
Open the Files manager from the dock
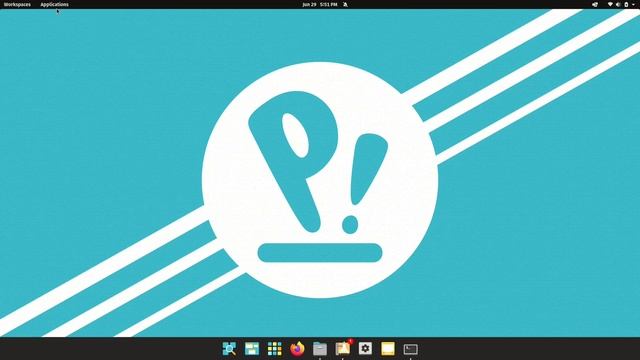(x=320, y=349)
